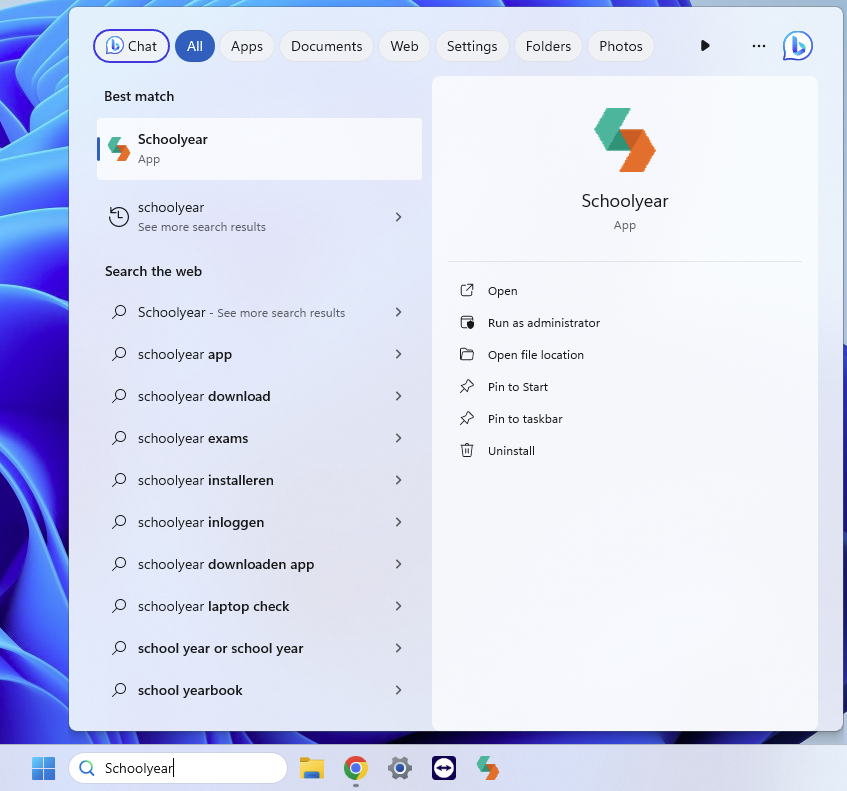Image resolution: width=847 pixels, height=791 pixels.
Task: Expand 'schoolyear laptop check' chevron
Action: tap(398, 606)
